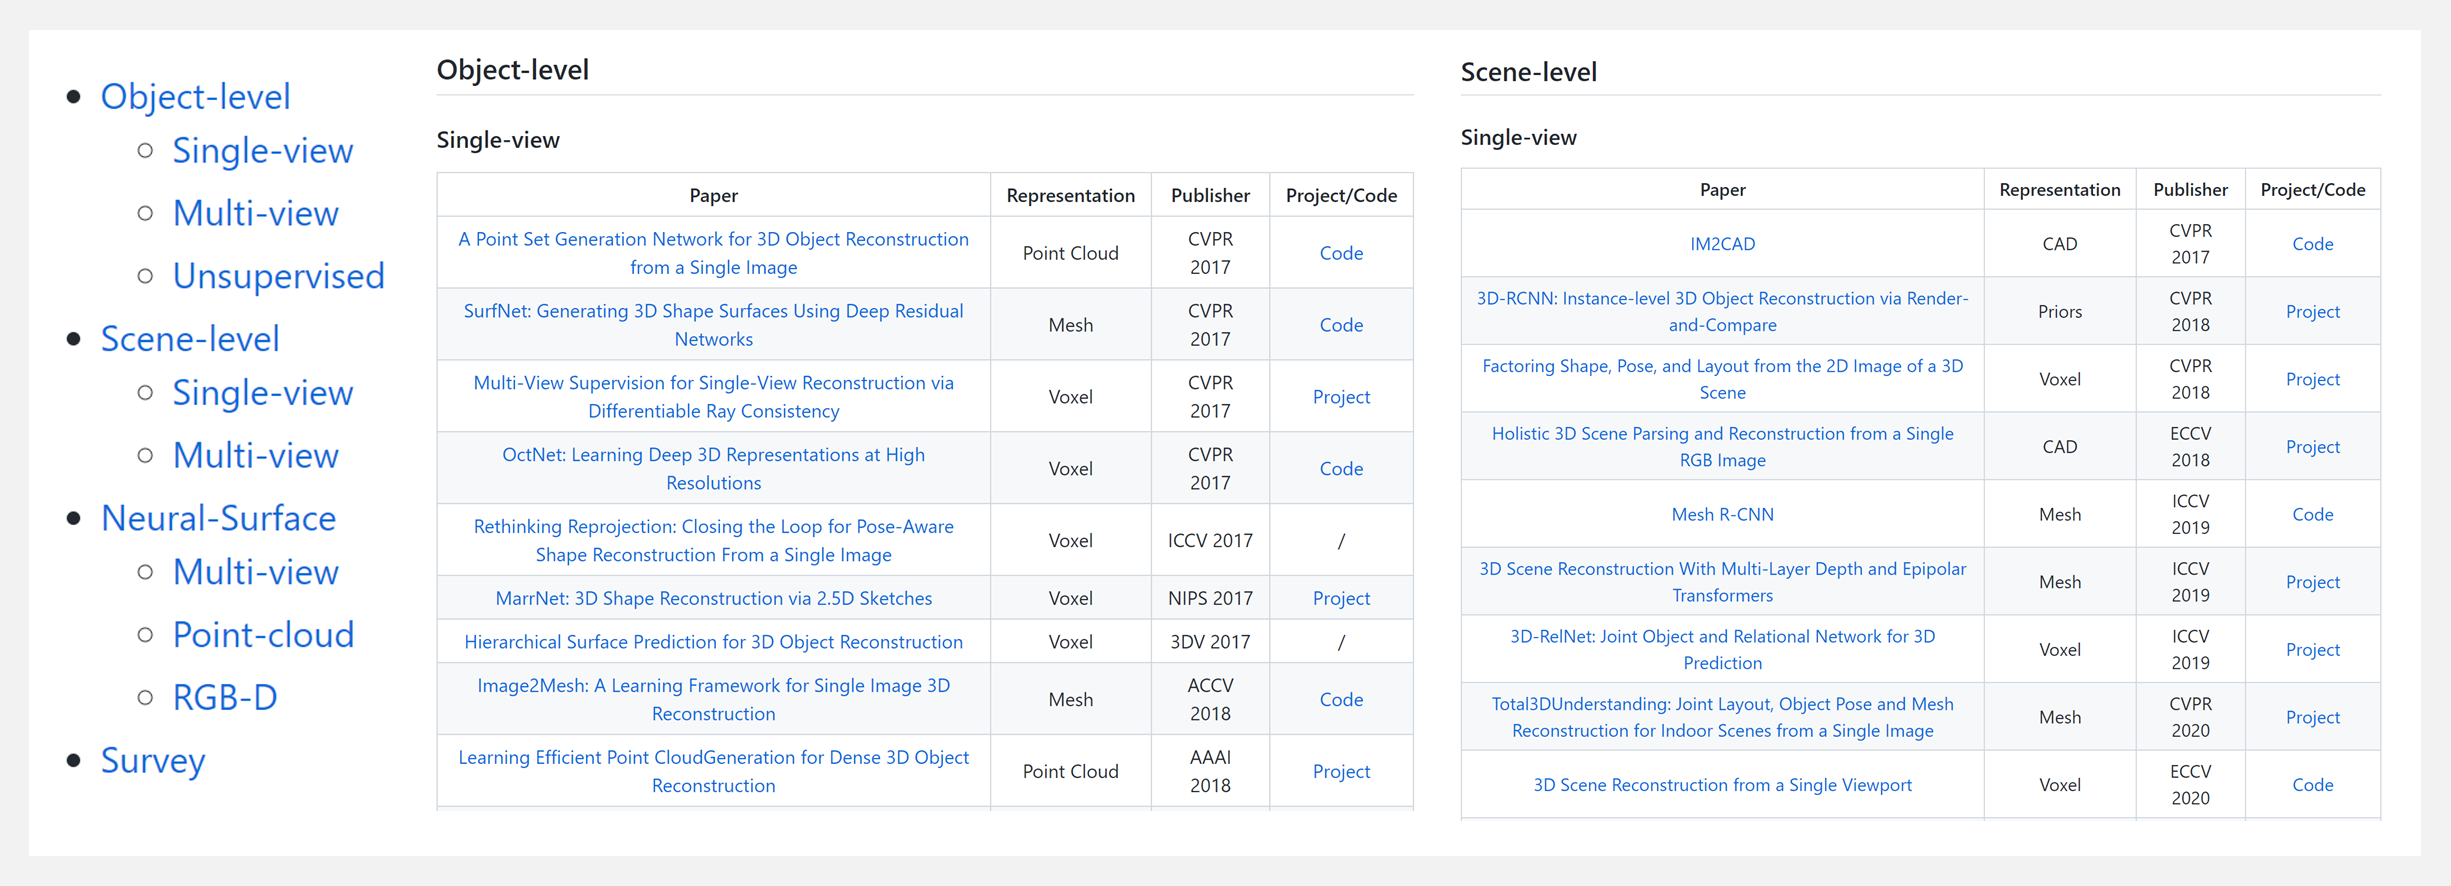This screenshot has height=886, width=2451.
Task: Open Project link for MarrNet
Action: (x=1341, y=598)
